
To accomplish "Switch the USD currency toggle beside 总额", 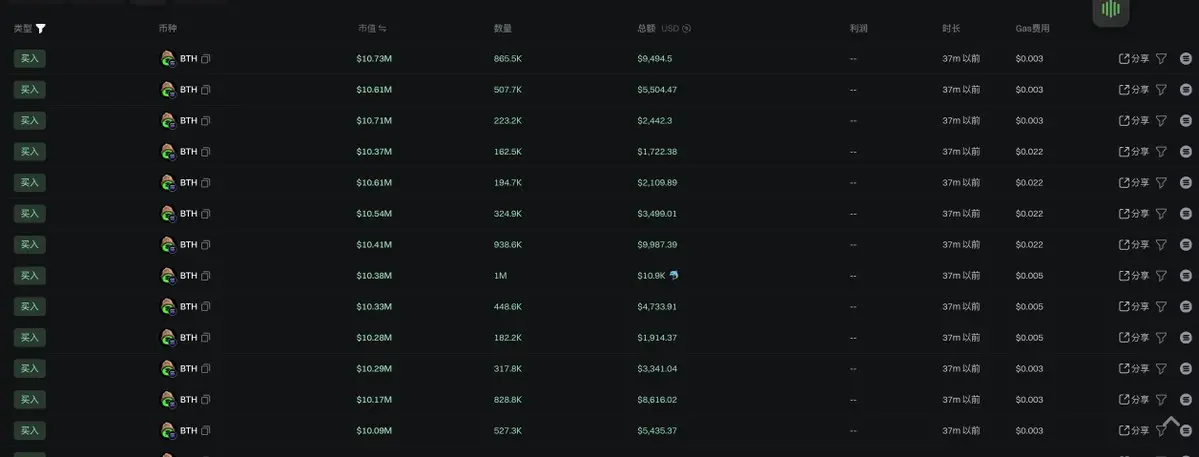I will tap(686, 28).
